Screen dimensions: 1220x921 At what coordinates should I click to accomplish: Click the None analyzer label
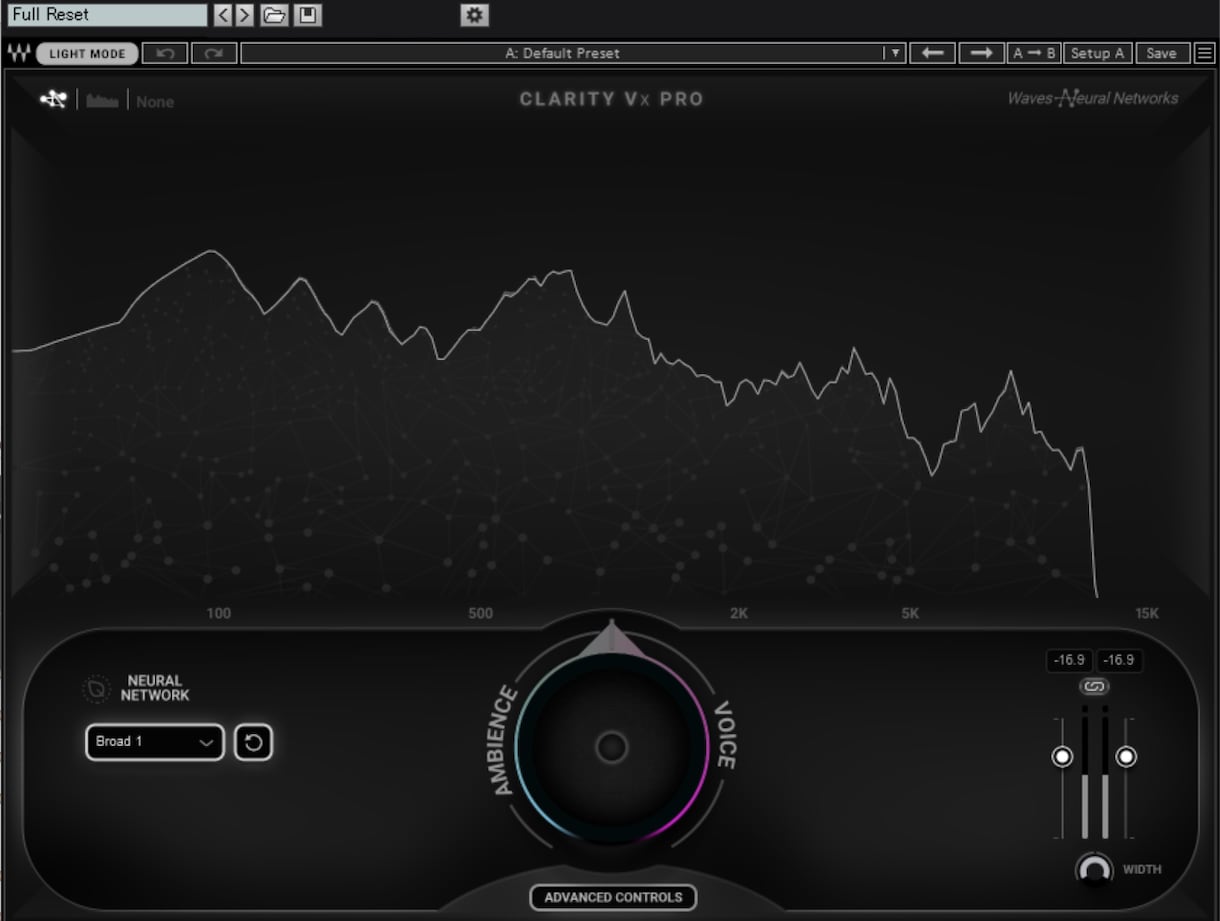coord(155,102)
